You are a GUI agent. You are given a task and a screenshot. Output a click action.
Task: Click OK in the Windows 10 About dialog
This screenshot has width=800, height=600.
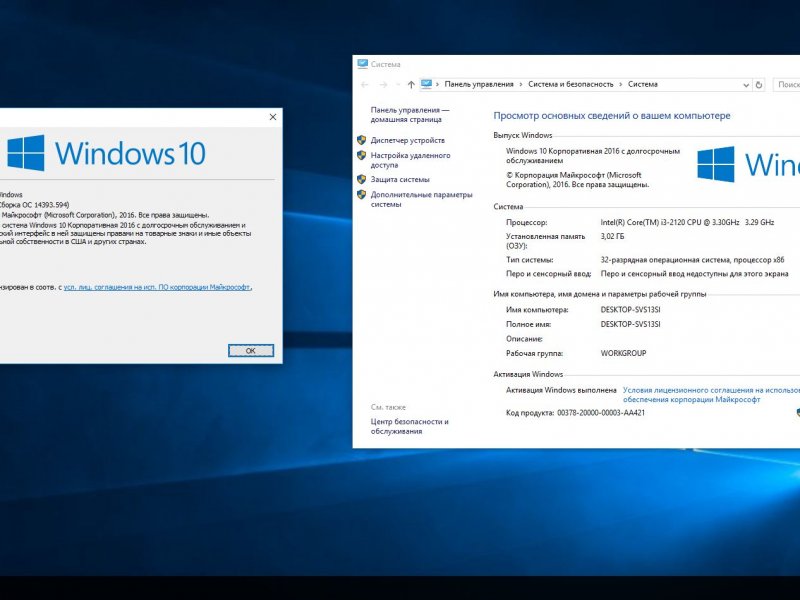tap(251, 351)
